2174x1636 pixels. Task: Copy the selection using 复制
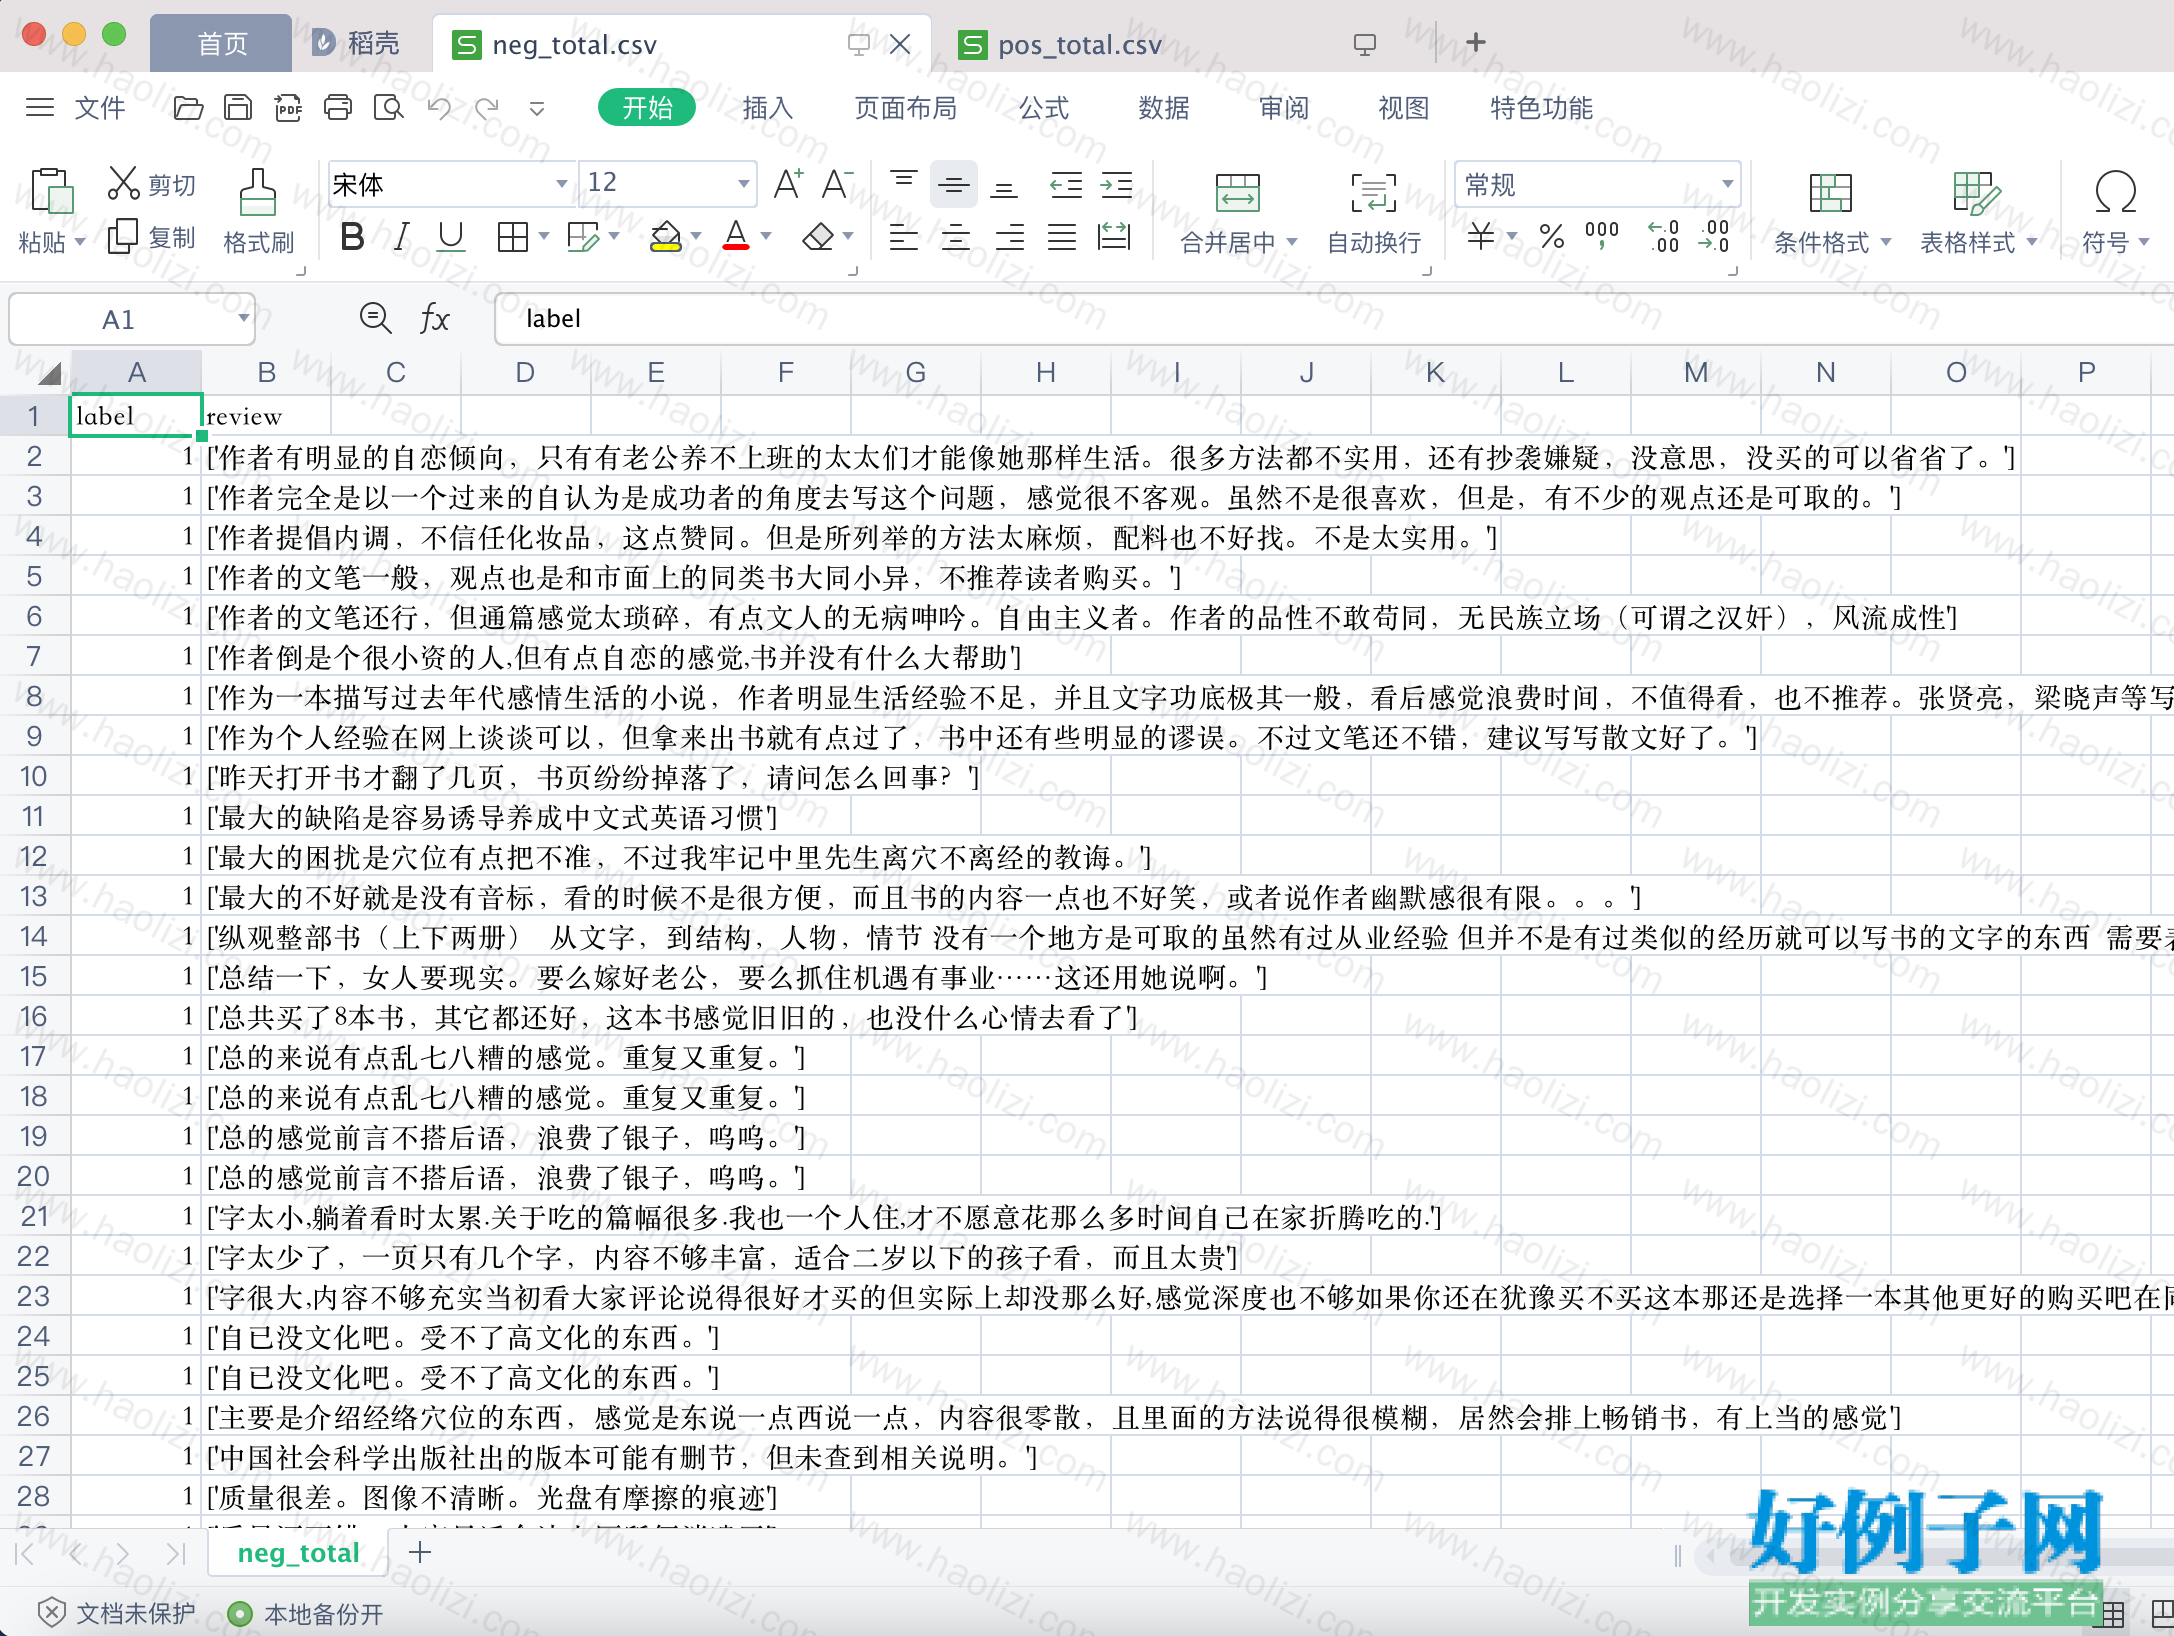point(152,238)
